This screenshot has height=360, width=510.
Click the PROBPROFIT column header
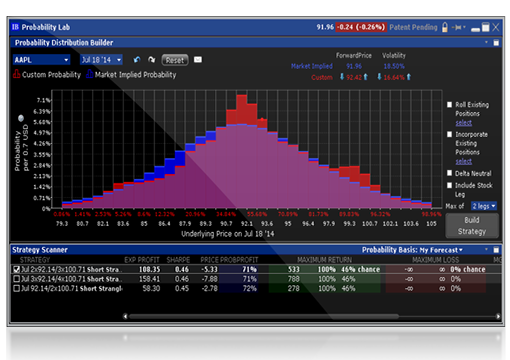tap(238, 260)
